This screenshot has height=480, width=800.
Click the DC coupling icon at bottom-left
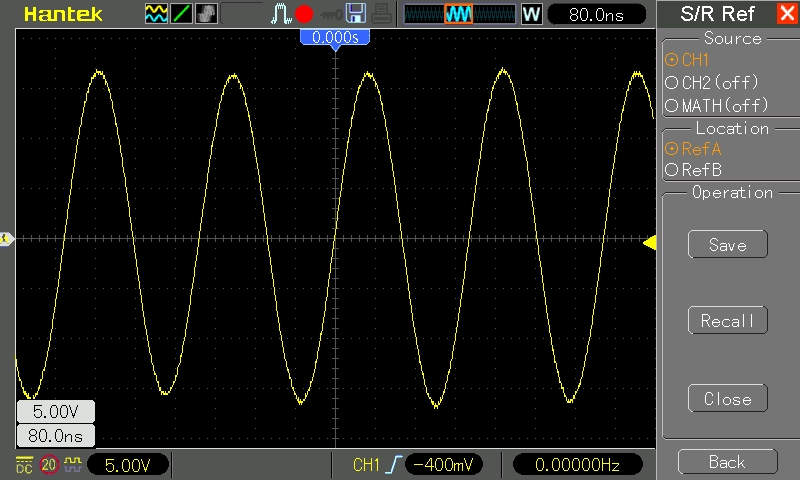click(x=24, y=464)
